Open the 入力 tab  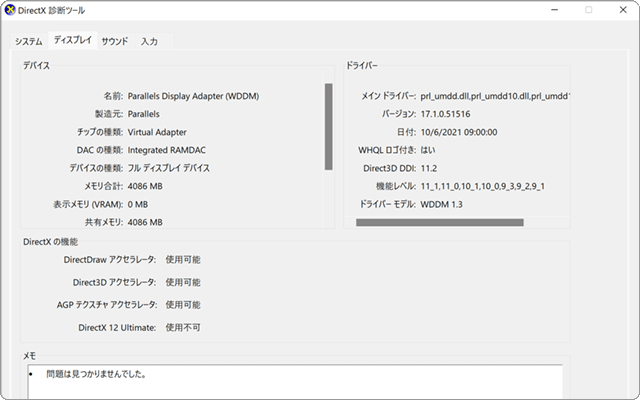149,41
